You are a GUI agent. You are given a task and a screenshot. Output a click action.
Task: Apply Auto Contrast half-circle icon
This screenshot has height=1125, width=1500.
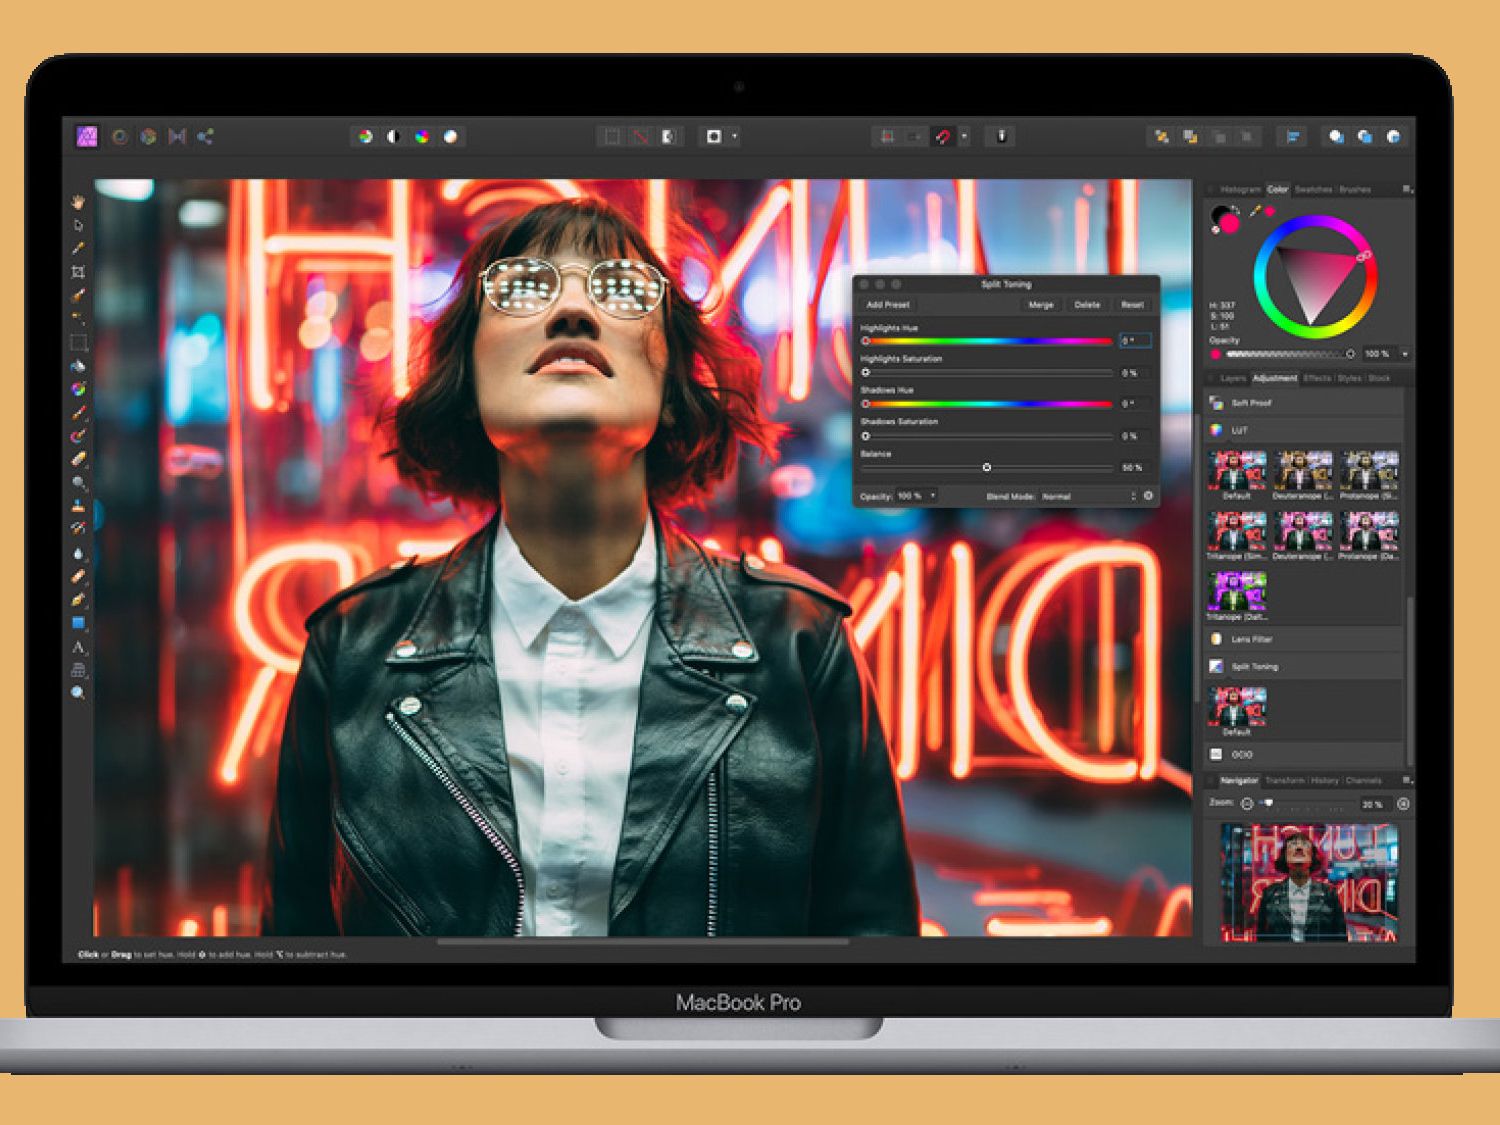point(394,136)
